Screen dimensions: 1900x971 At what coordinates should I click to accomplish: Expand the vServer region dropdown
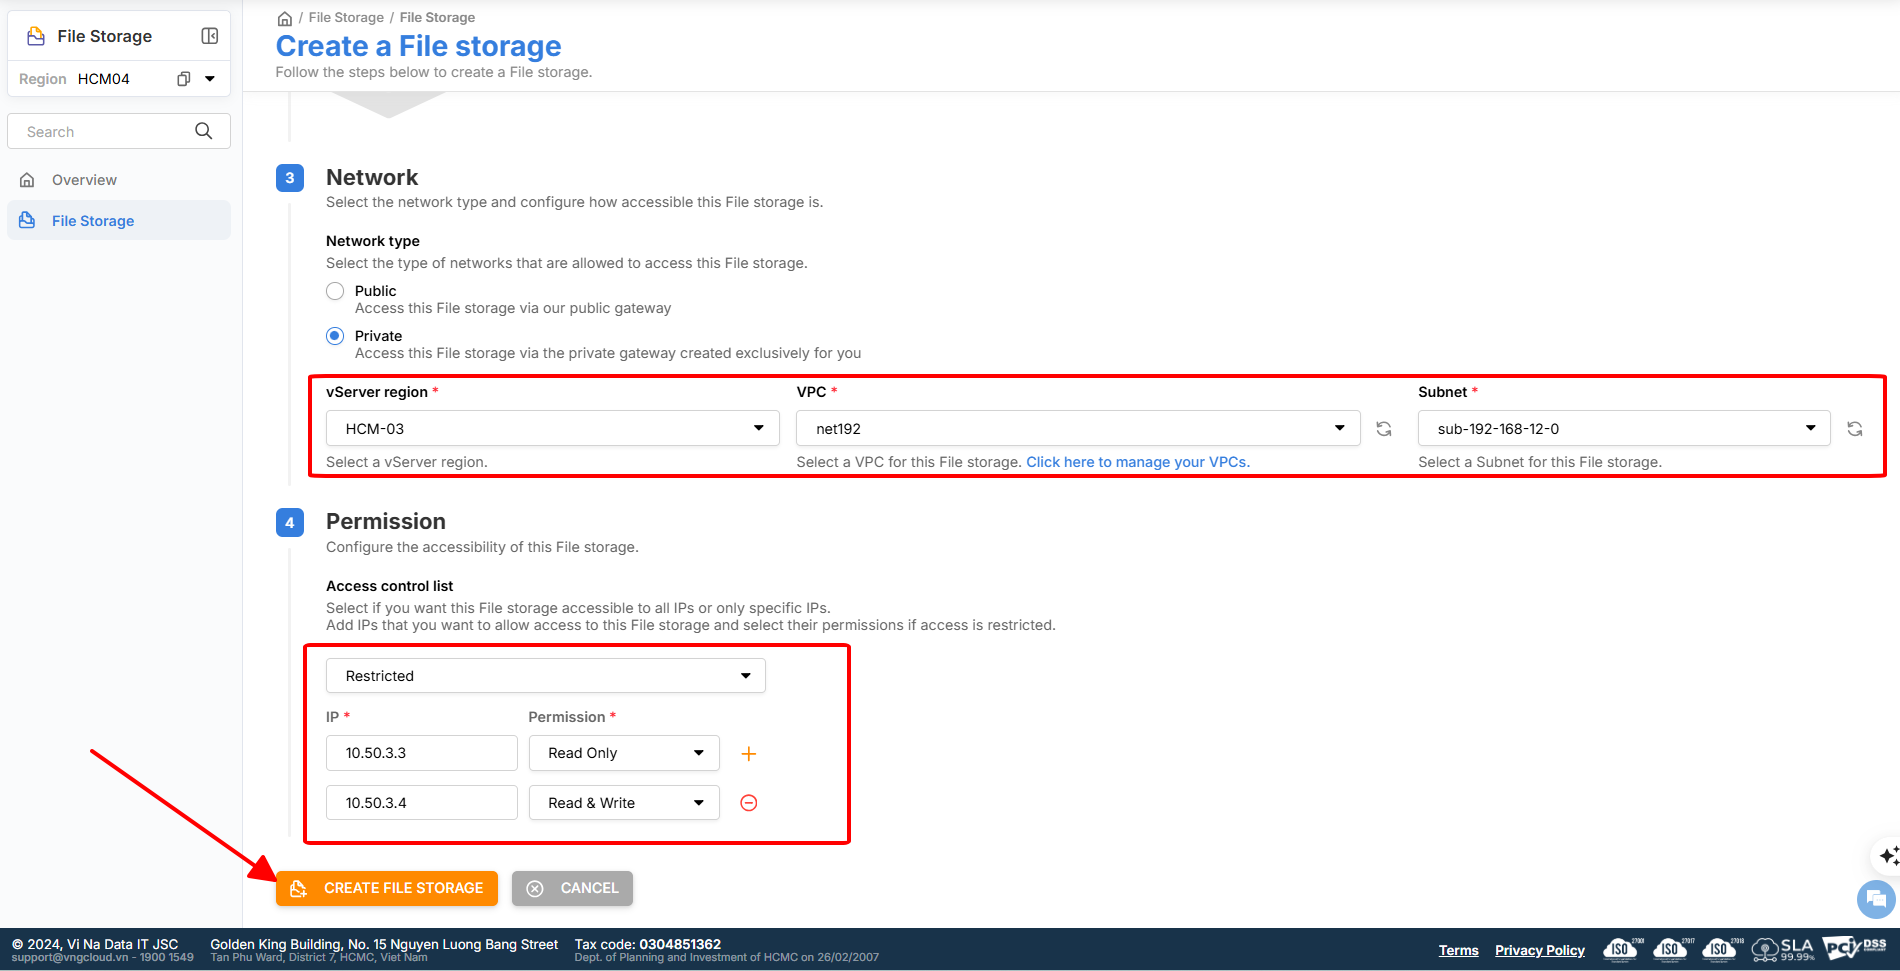pos(552,429)
